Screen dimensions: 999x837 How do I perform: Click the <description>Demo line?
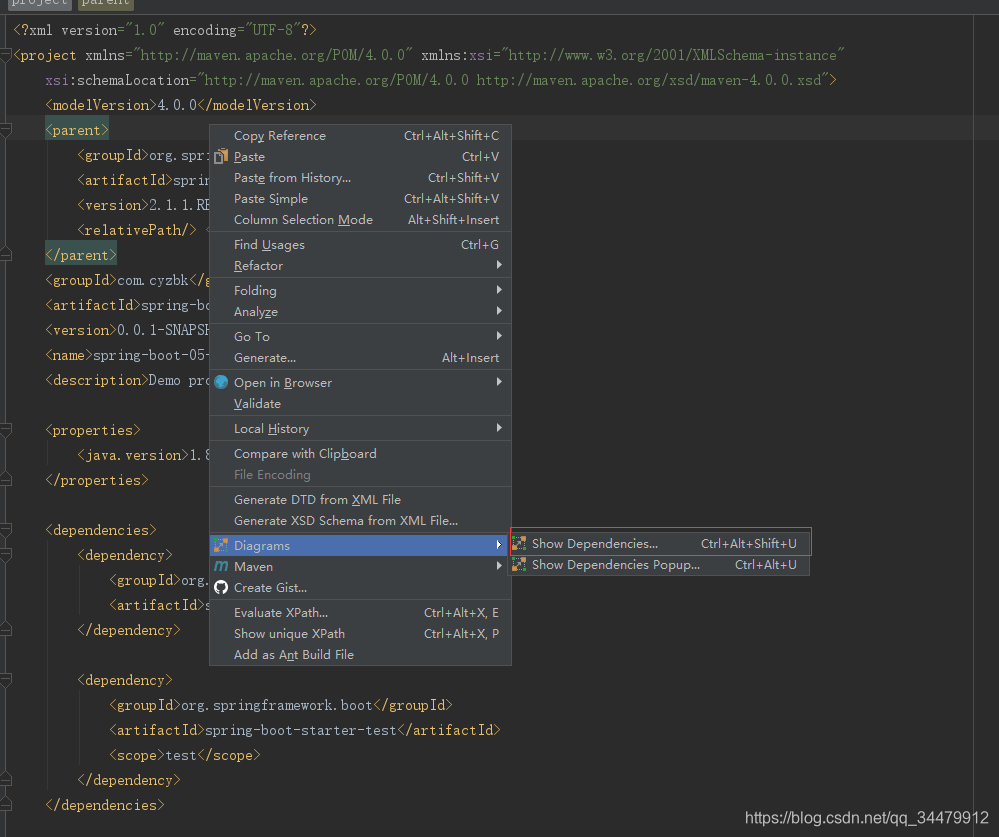click(127, 380)
